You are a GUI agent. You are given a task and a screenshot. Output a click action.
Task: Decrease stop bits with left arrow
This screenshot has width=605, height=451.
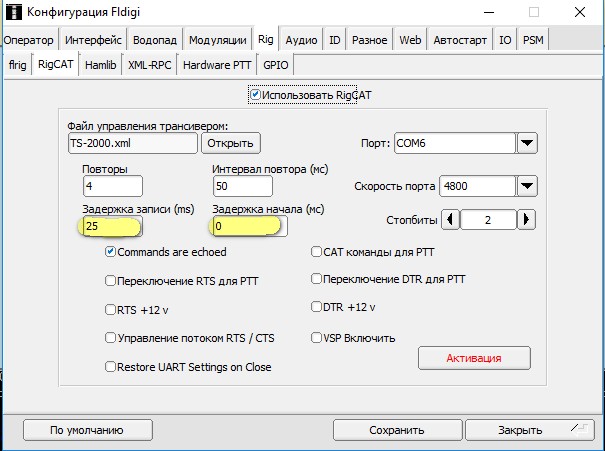[451, 220]
